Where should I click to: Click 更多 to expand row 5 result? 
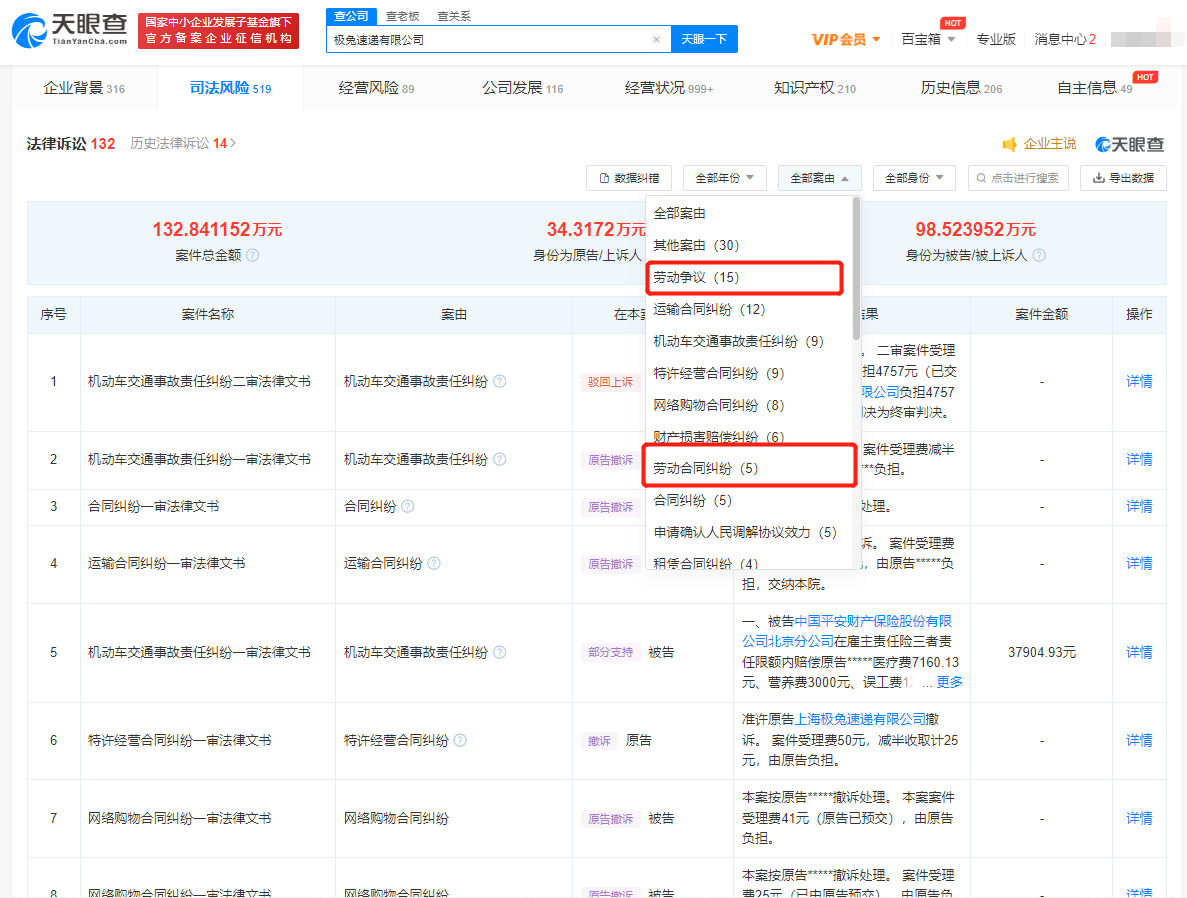(949, 682)
